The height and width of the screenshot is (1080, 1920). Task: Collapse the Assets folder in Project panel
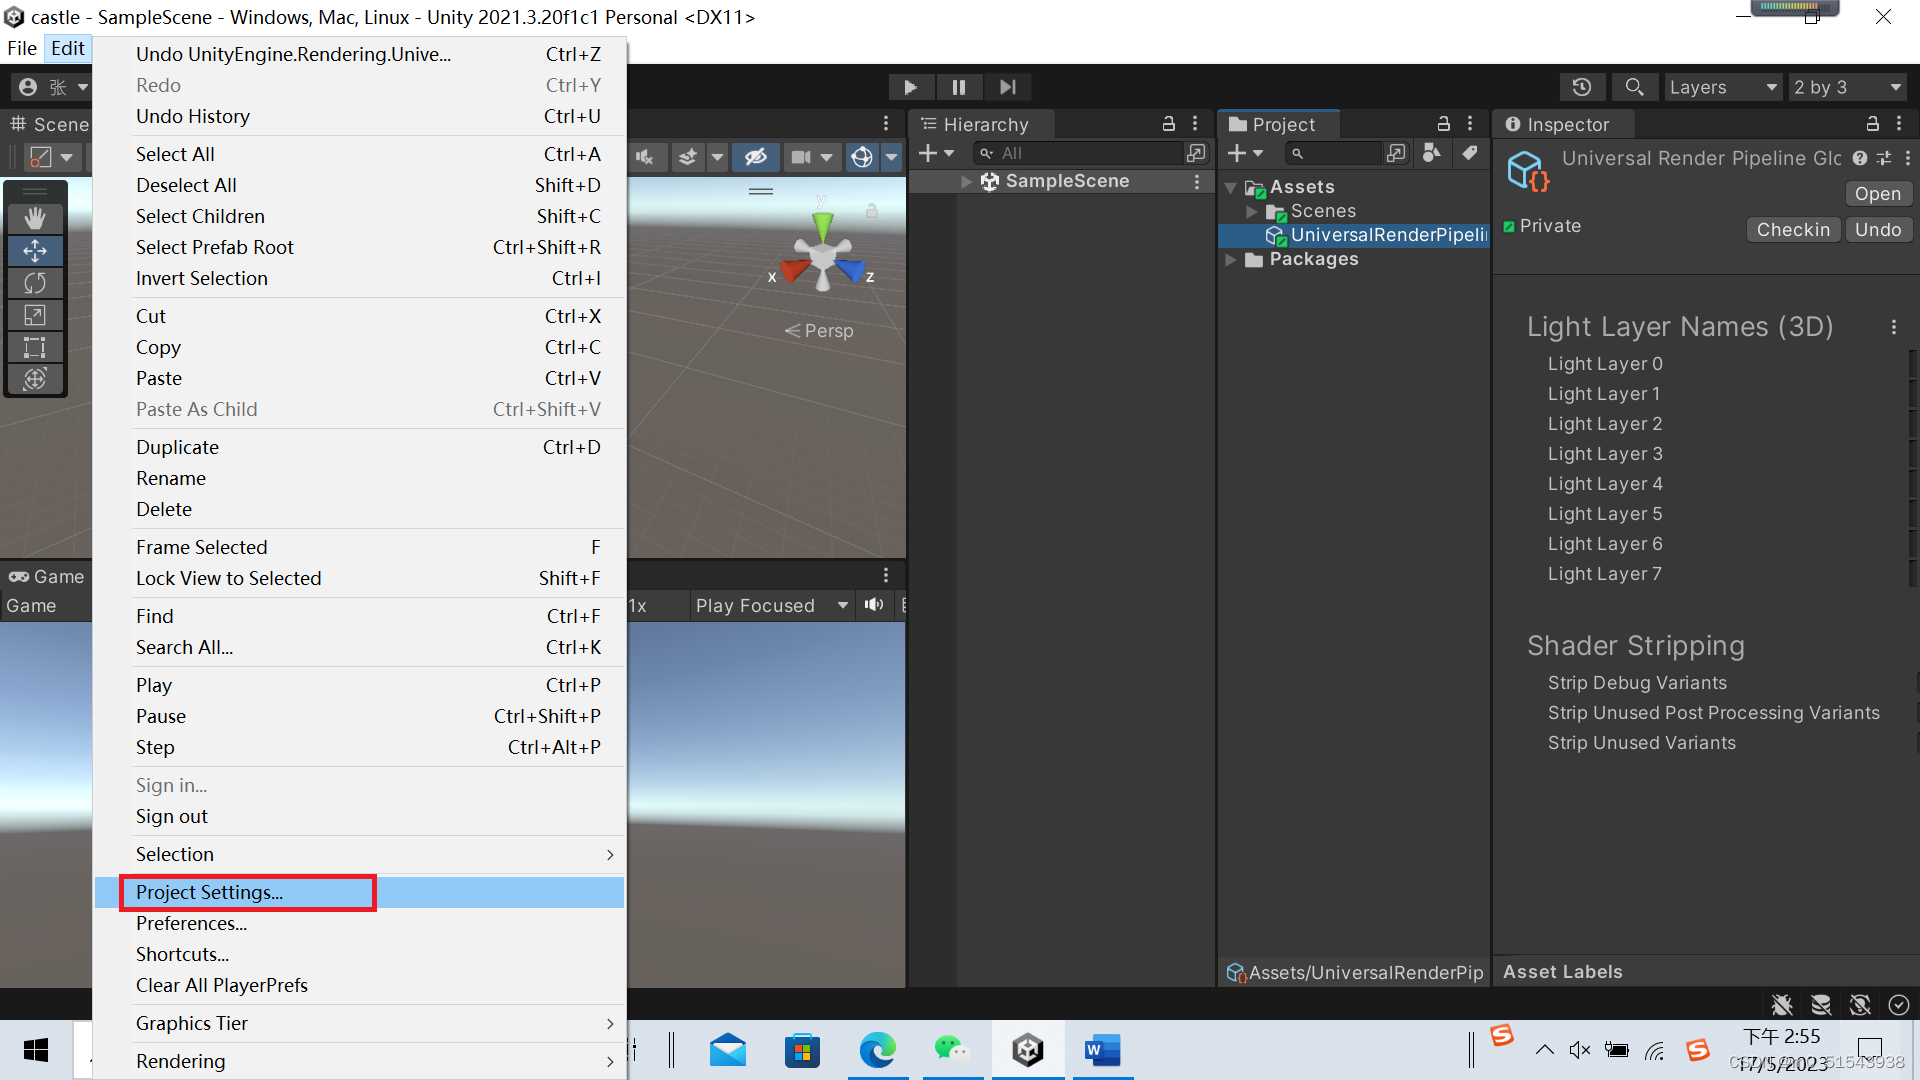coord(1232,187)
